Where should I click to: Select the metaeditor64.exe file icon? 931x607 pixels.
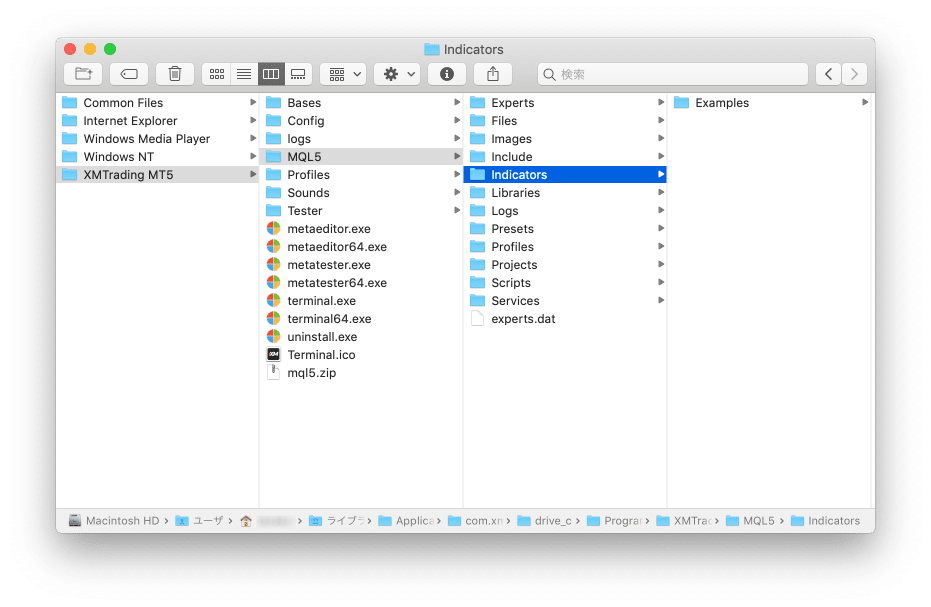click(x=273, y=246)
